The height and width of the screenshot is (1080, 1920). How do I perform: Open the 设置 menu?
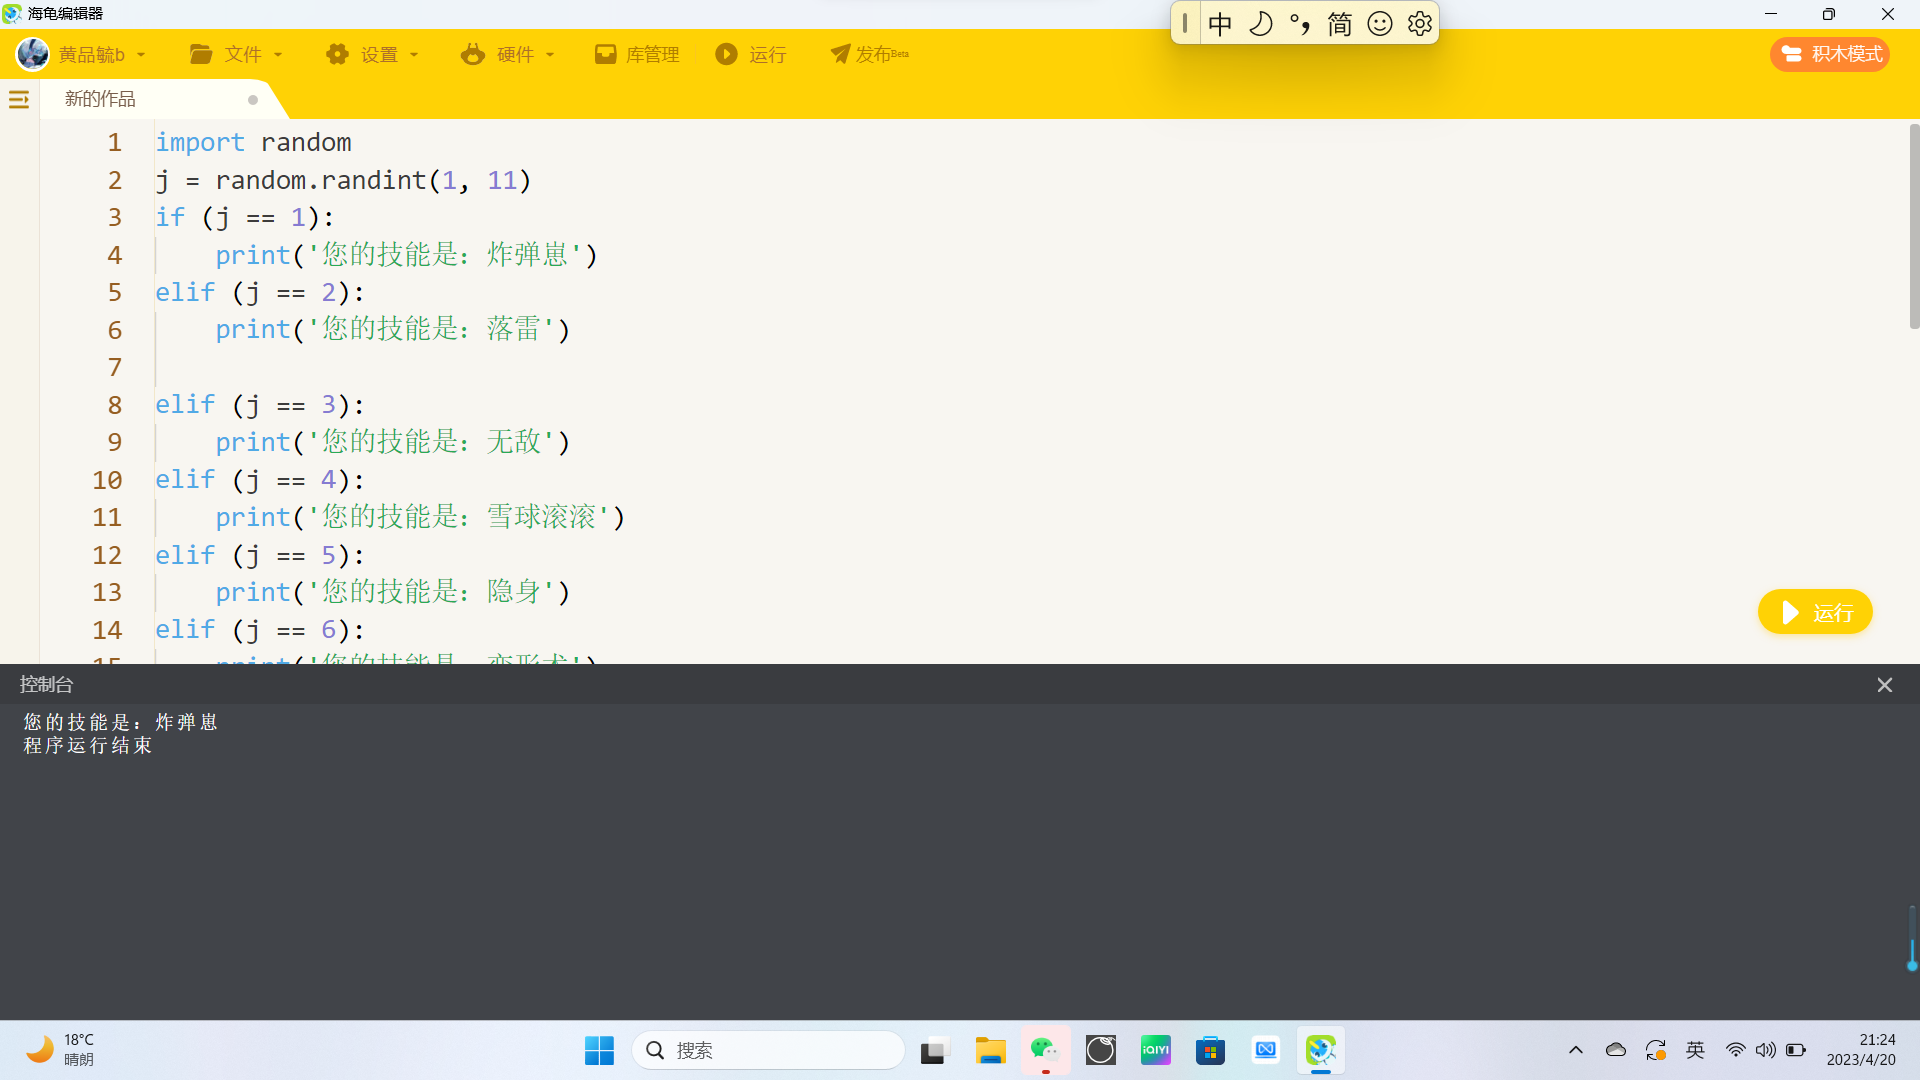click(372, 54)
